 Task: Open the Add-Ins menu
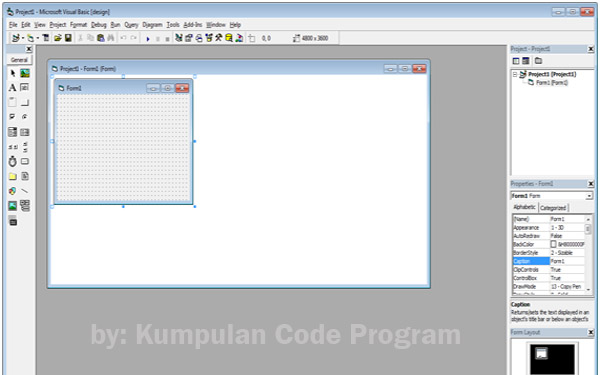click(192, 25)
